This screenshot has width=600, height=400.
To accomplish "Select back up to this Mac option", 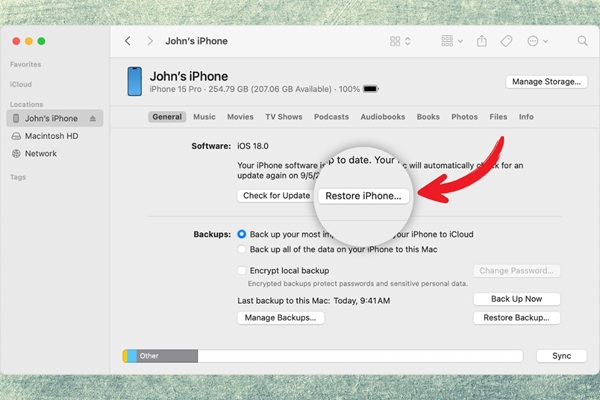I will click(x=241, y=249).
